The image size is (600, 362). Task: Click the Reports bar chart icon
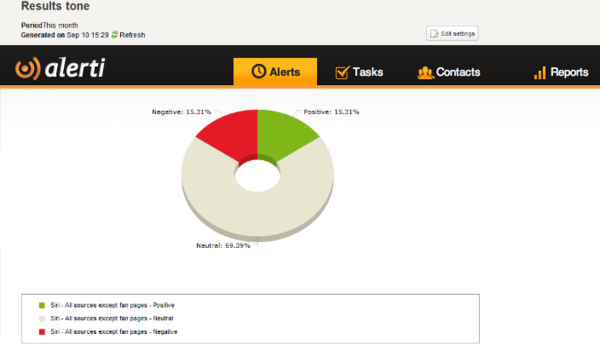click(x=540, y=72)
